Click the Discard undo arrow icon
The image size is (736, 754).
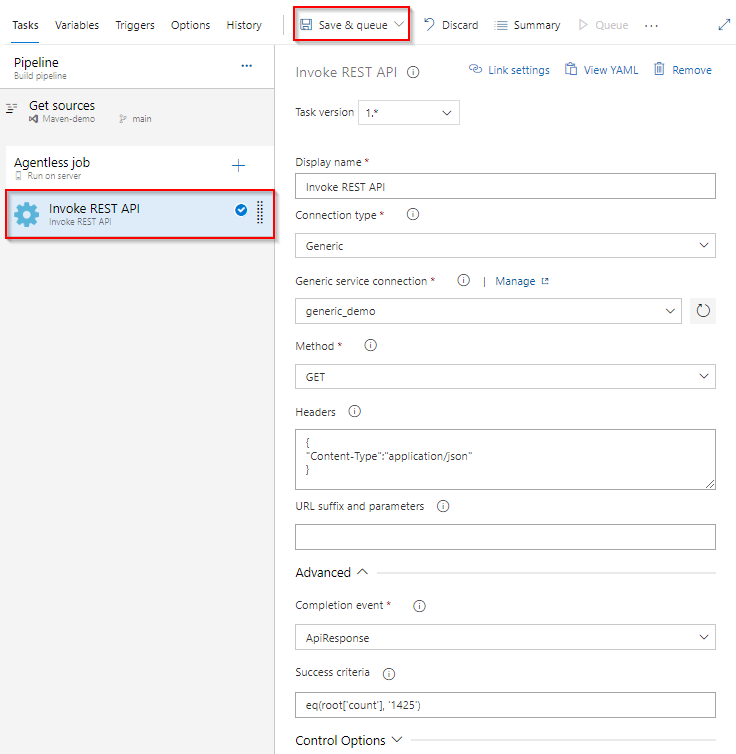point(429,24)
